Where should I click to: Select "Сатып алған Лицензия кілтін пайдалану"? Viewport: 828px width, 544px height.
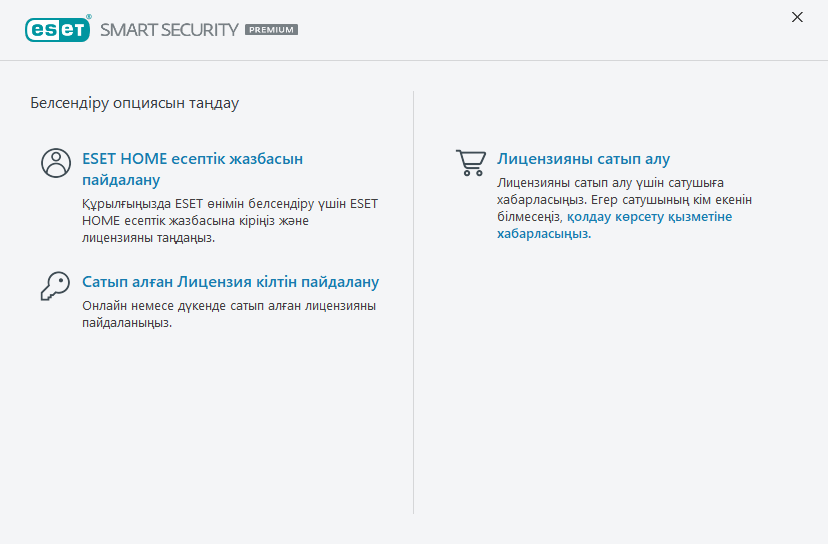(230, 282)
